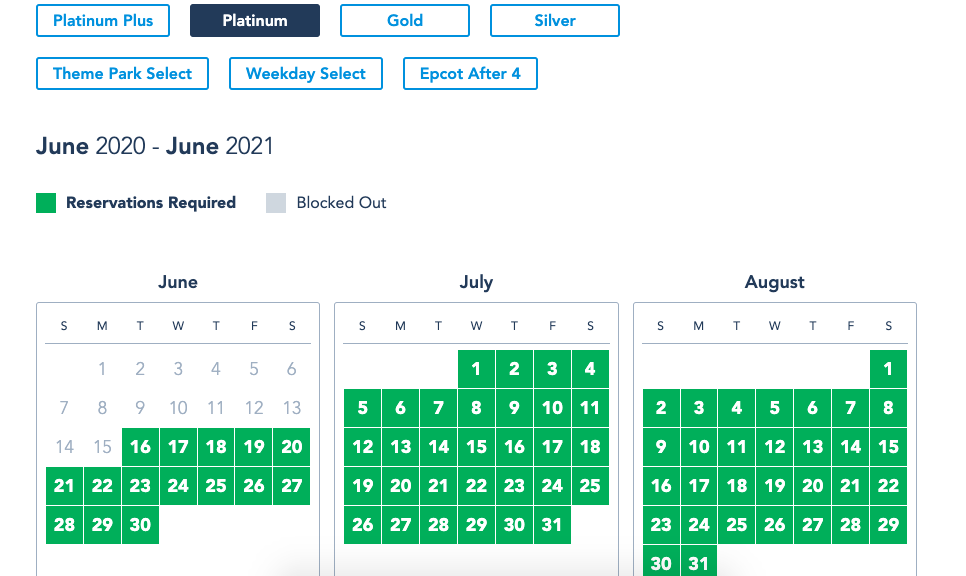Select August 15 on the calendar
Image resolution: width=966 pixels, height=576 pixels.
[888, 447]
